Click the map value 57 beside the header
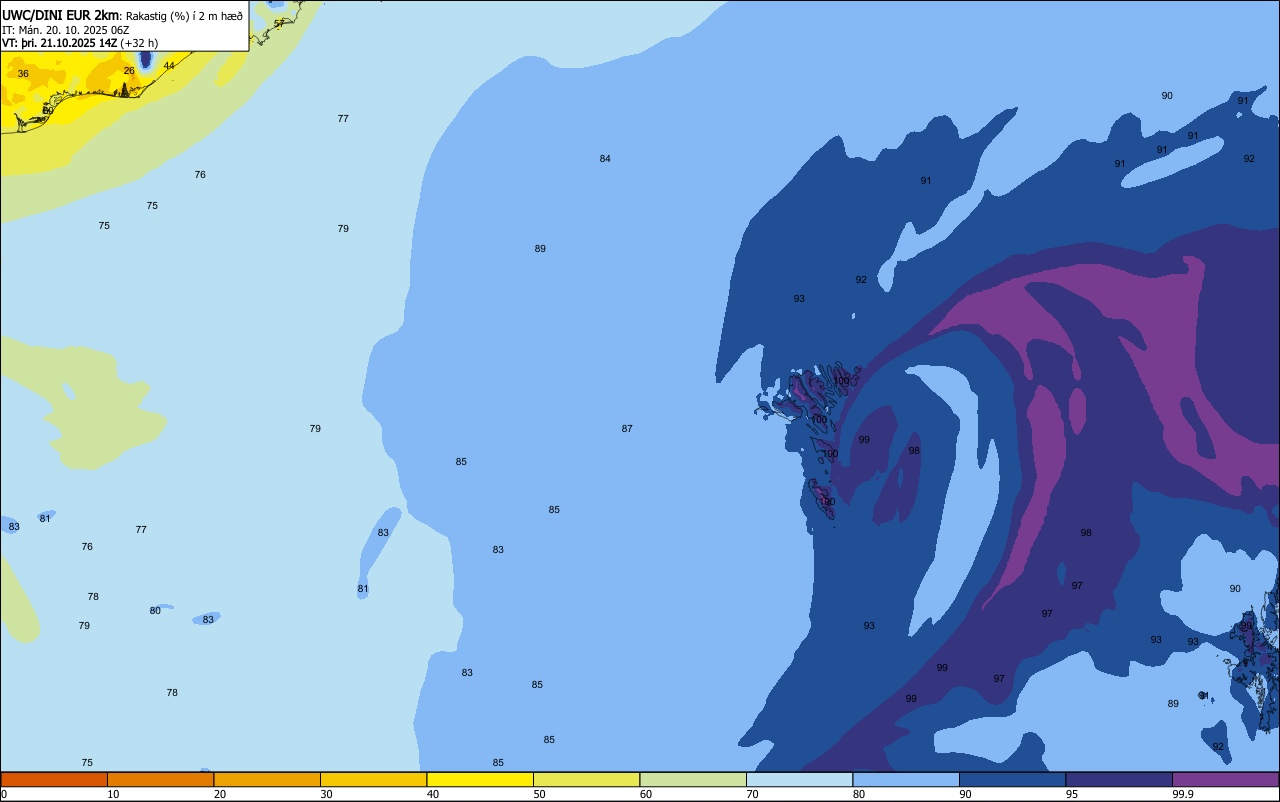 pos(279,23)
